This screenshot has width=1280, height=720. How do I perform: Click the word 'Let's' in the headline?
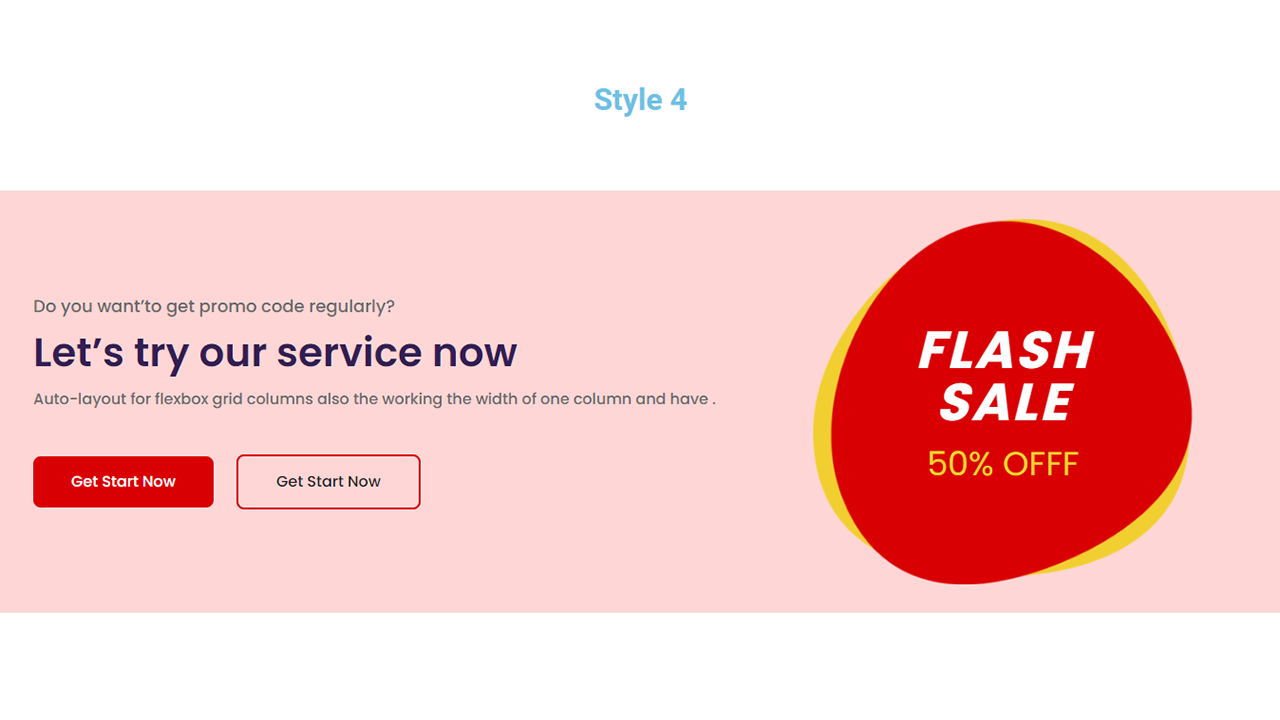(79, 352)
